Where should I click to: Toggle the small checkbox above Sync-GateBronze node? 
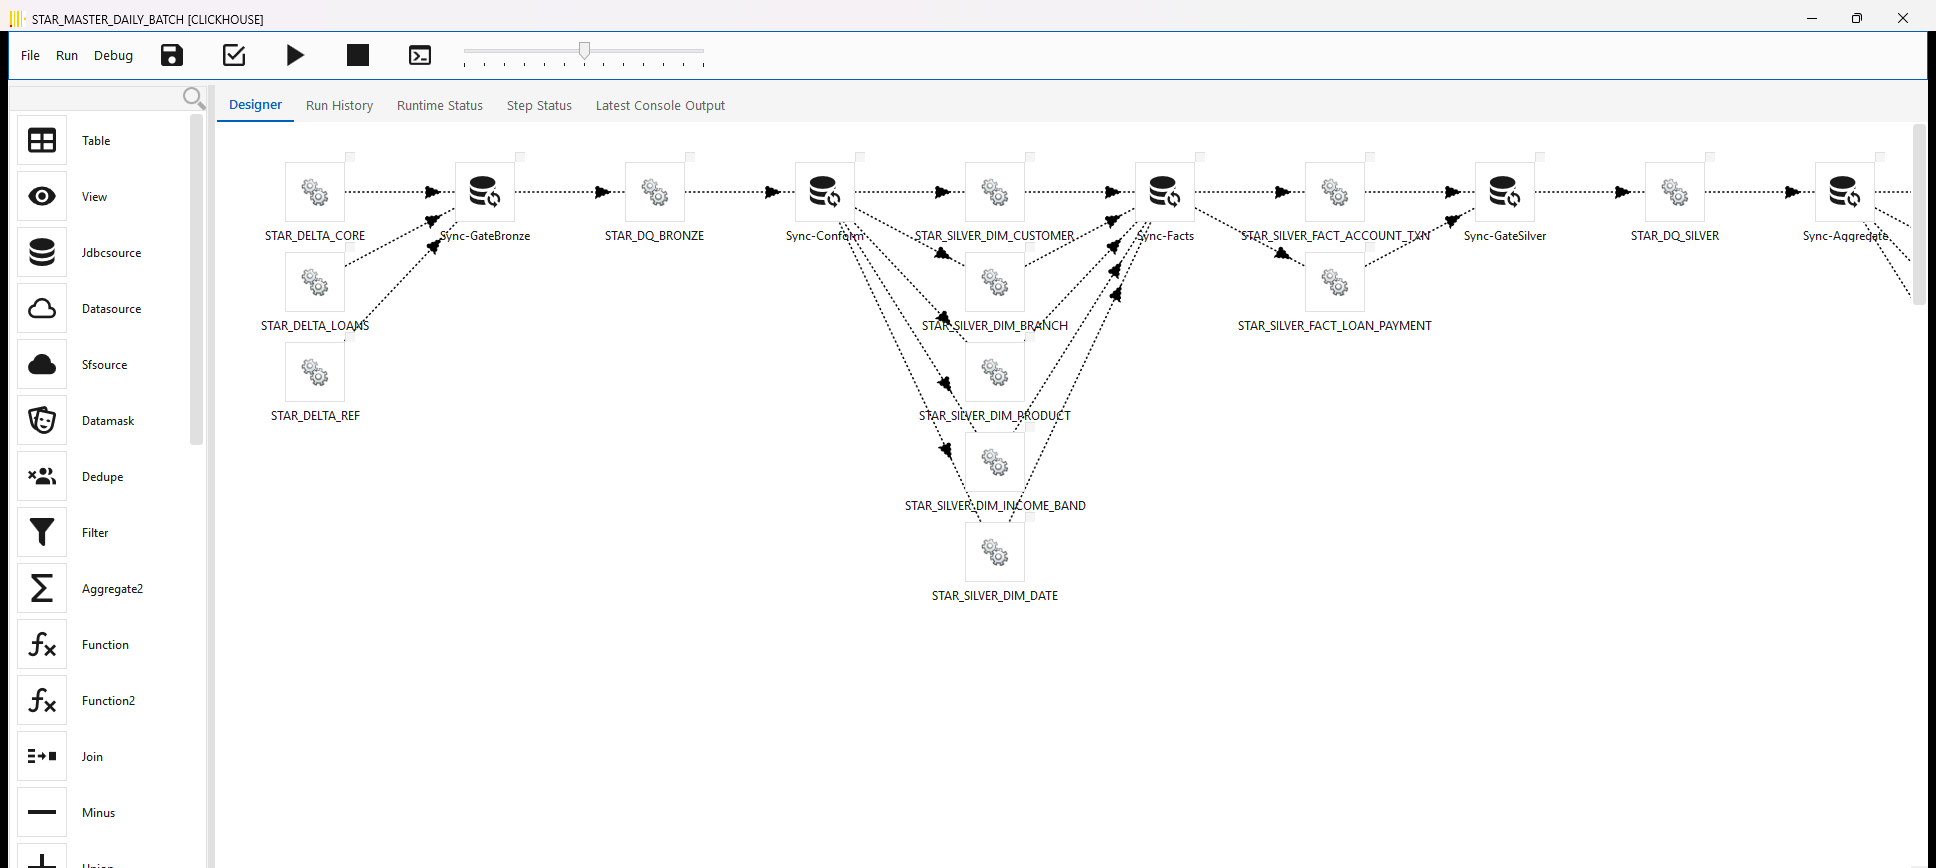coord(520,157)
